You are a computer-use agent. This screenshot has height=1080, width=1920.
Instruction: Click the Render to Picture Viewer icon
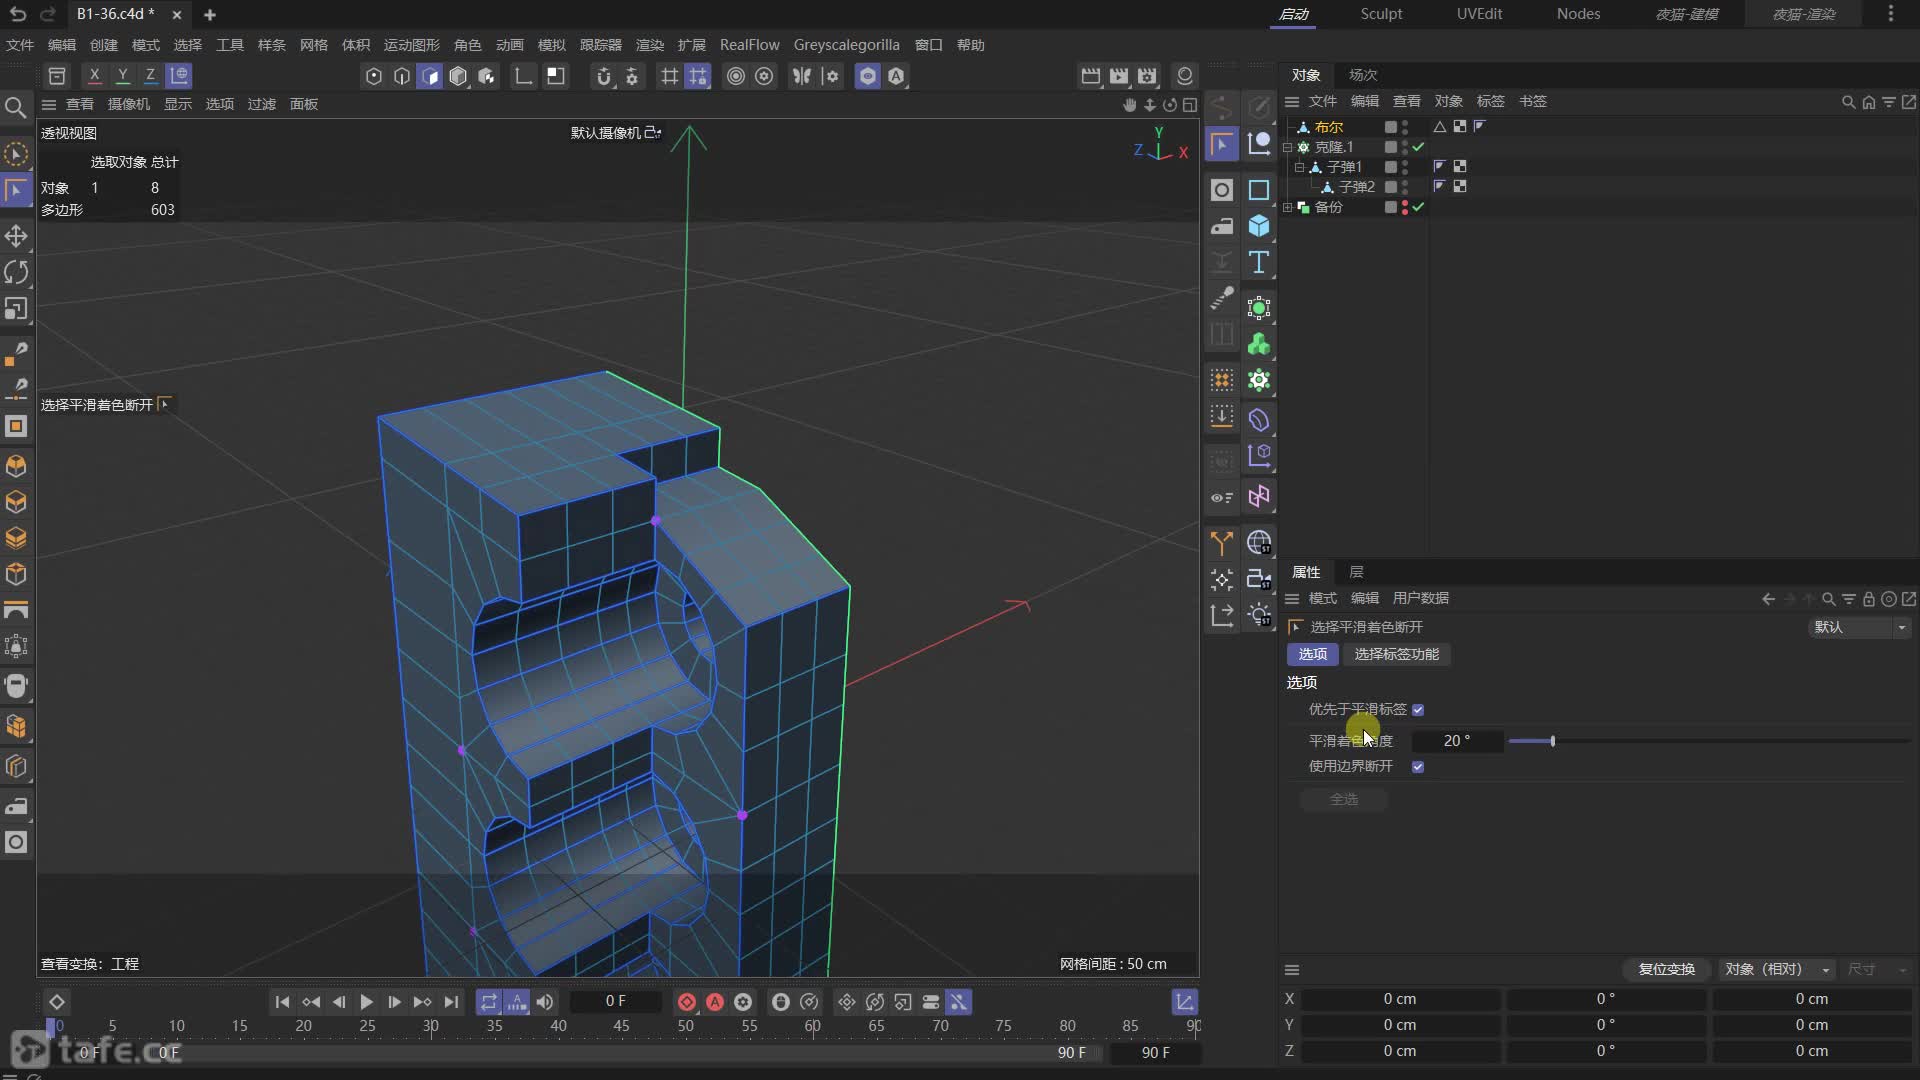click(x=1119, y=76)
